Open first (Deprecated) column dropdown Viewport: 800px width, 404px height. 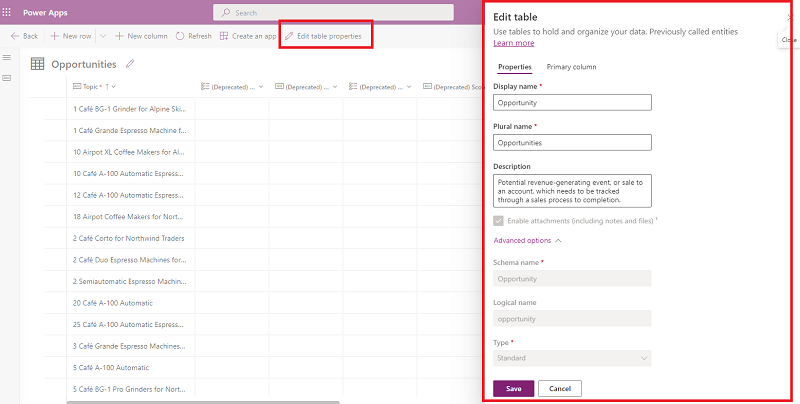261,87
